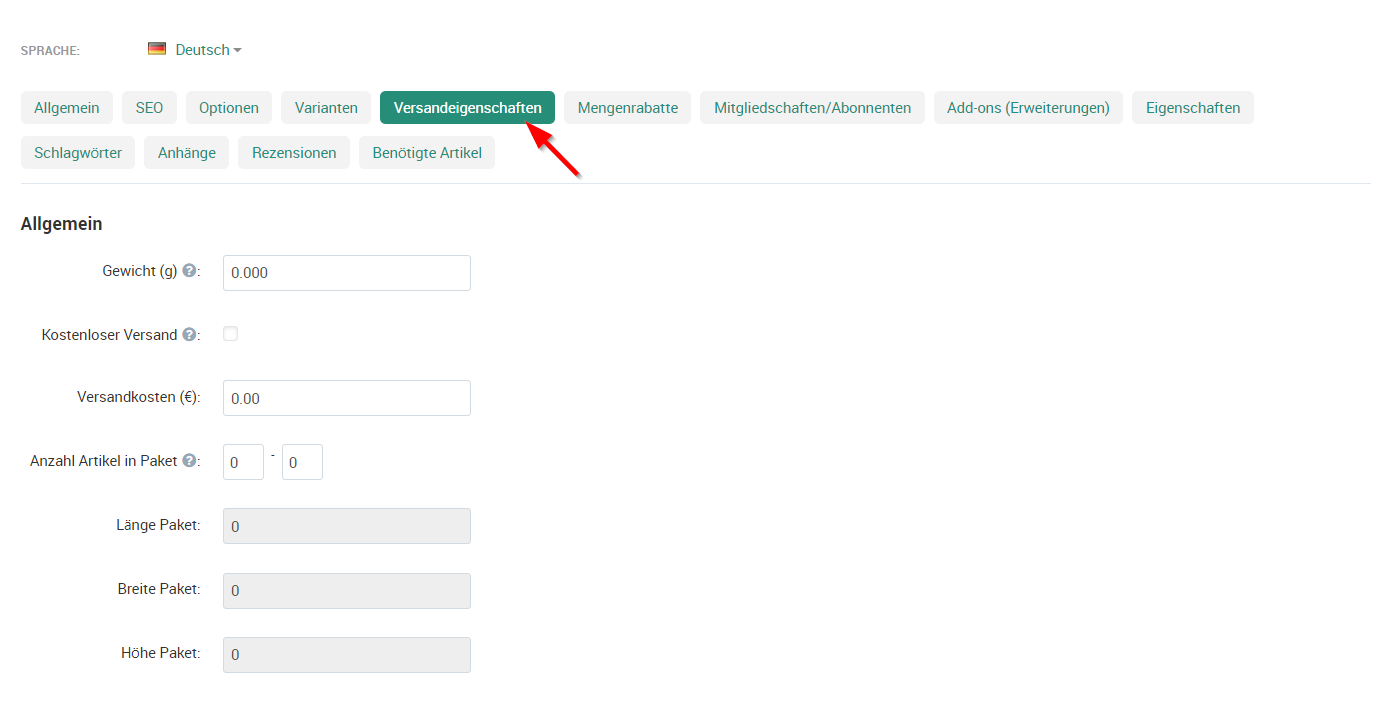This screenshot has width=1389, height=722.
Task: Open the Add-ons (Erweiterungen) tab
Action: [1028, 108]
